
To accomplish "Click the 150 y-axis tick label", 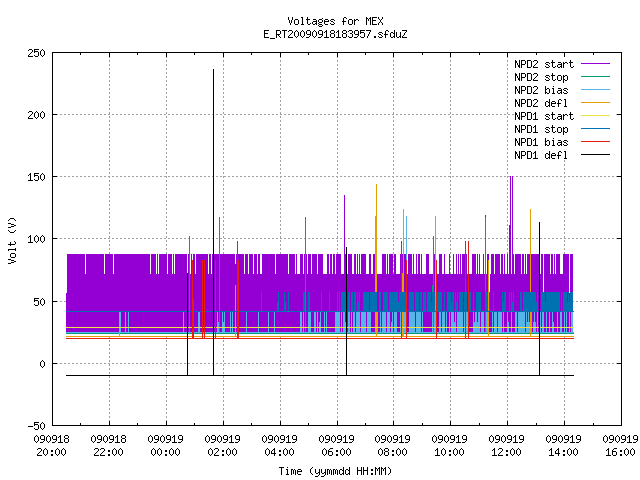I will (x=37, y=177).
